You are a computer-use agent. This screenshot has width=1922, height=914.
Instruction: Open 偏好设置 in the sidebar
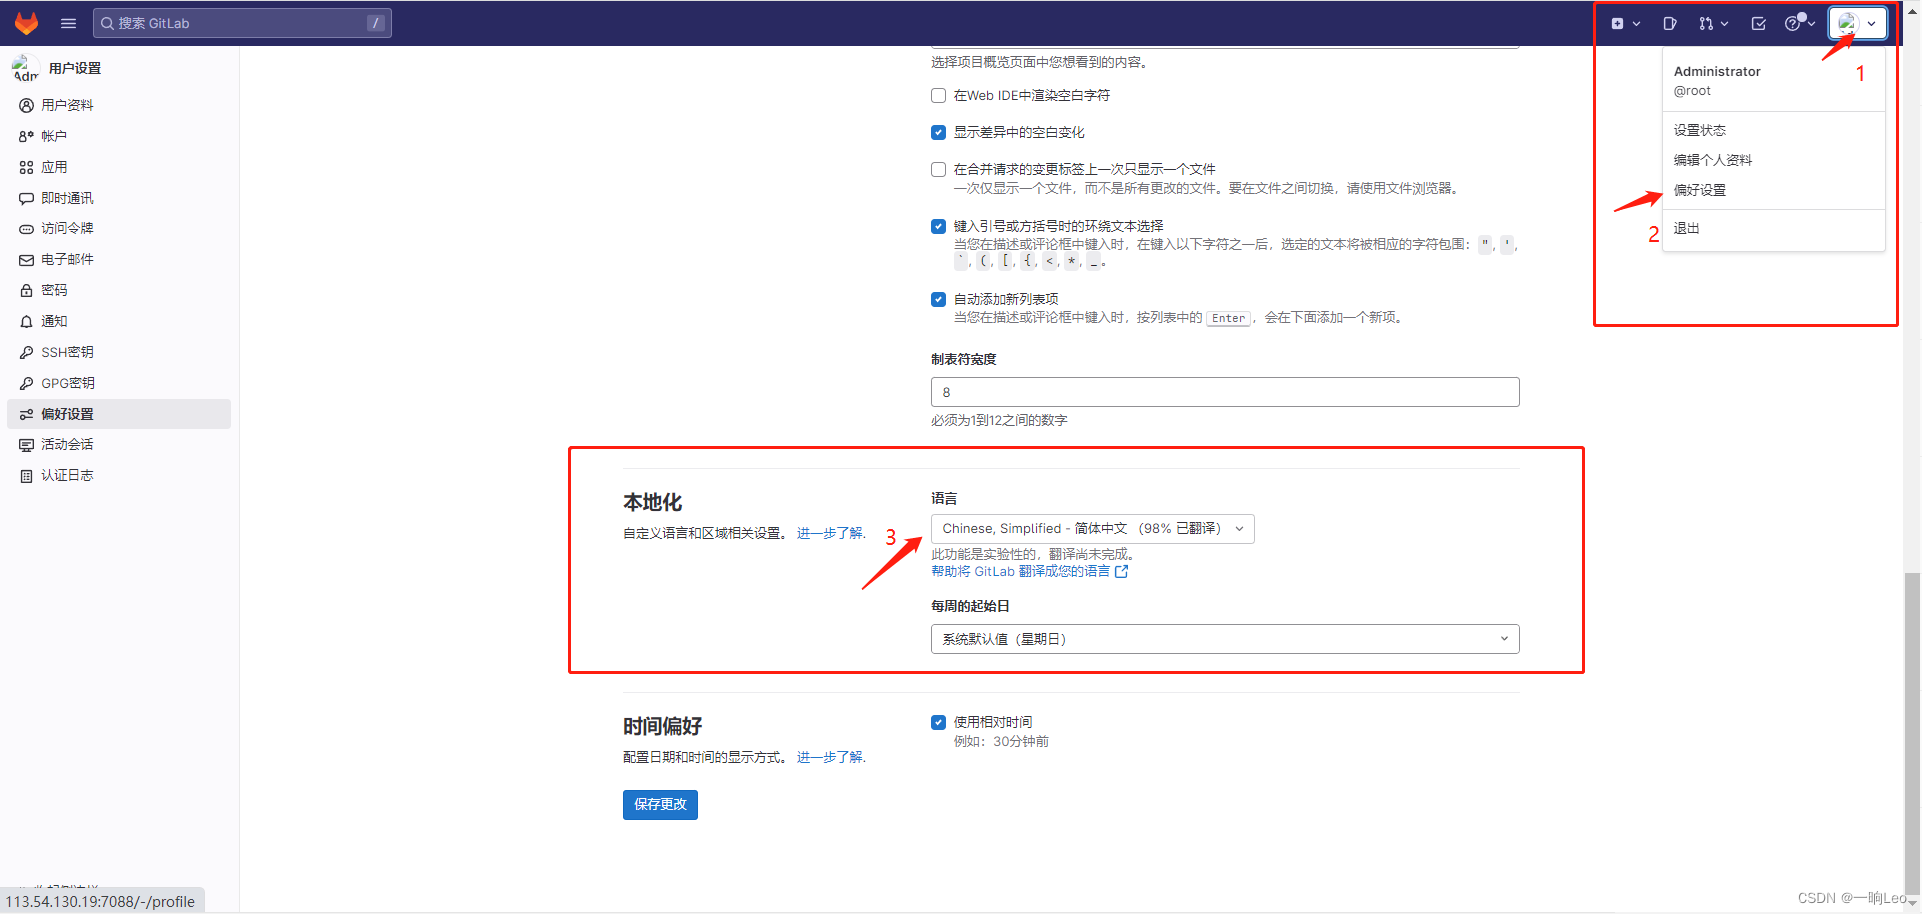point(119,414)
